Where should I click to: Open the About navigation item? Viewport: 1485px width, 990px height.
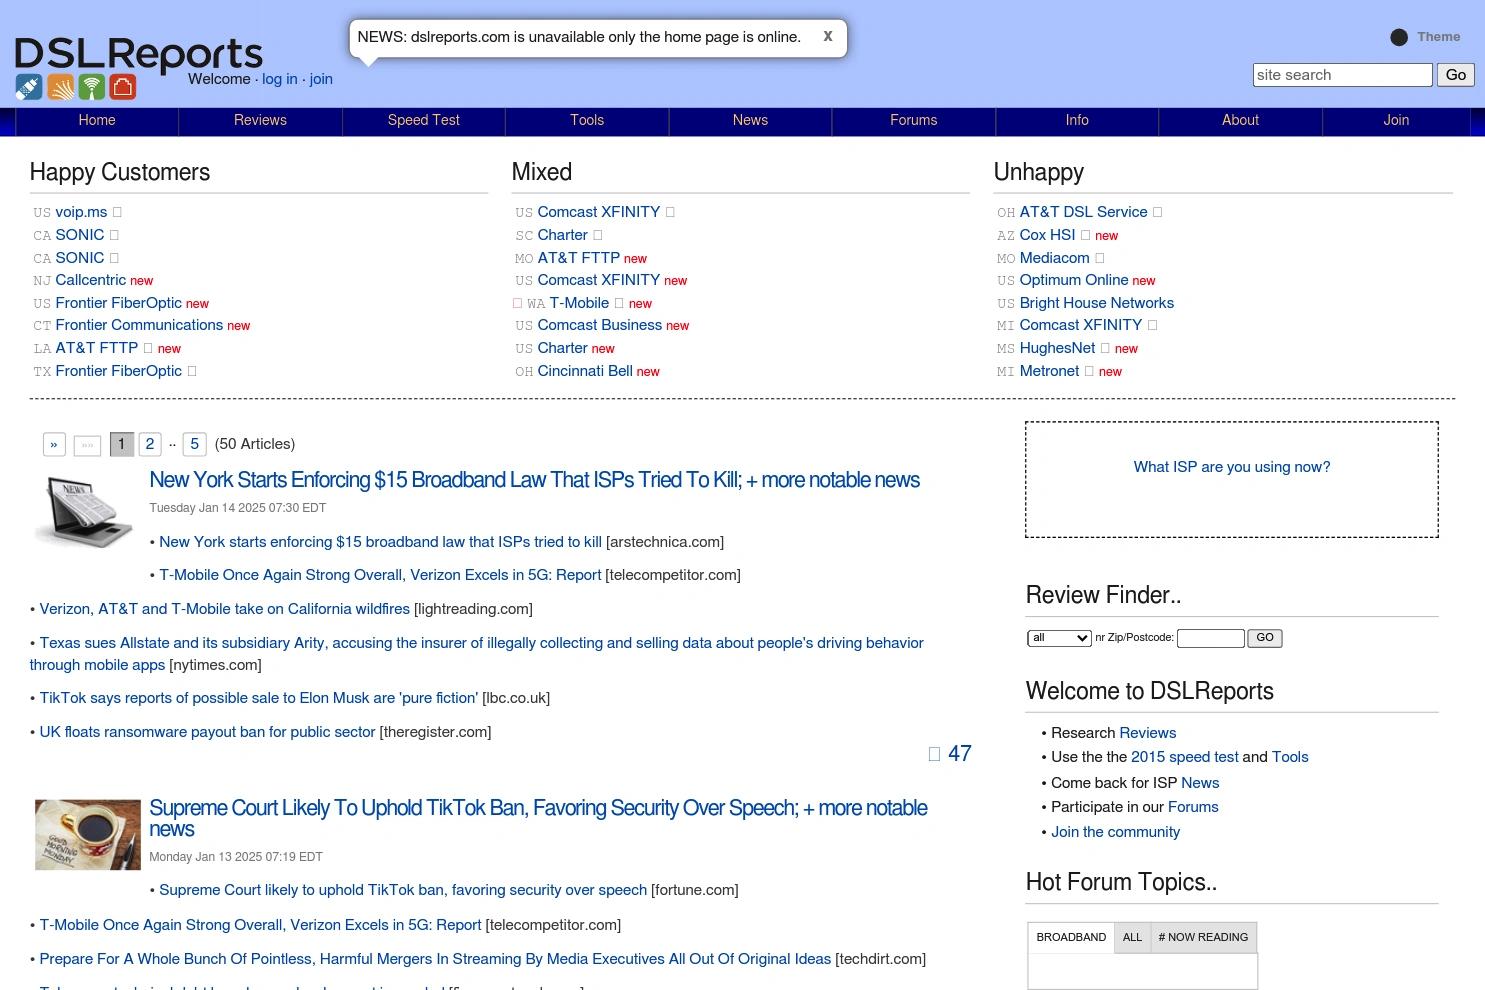click(x=1240, y=120)
